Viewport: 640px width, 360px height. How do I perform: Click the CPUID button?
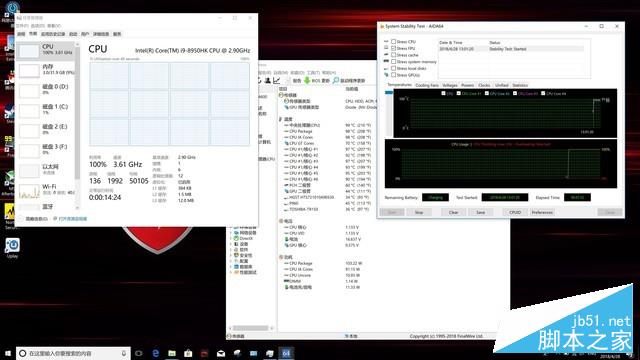515,212
